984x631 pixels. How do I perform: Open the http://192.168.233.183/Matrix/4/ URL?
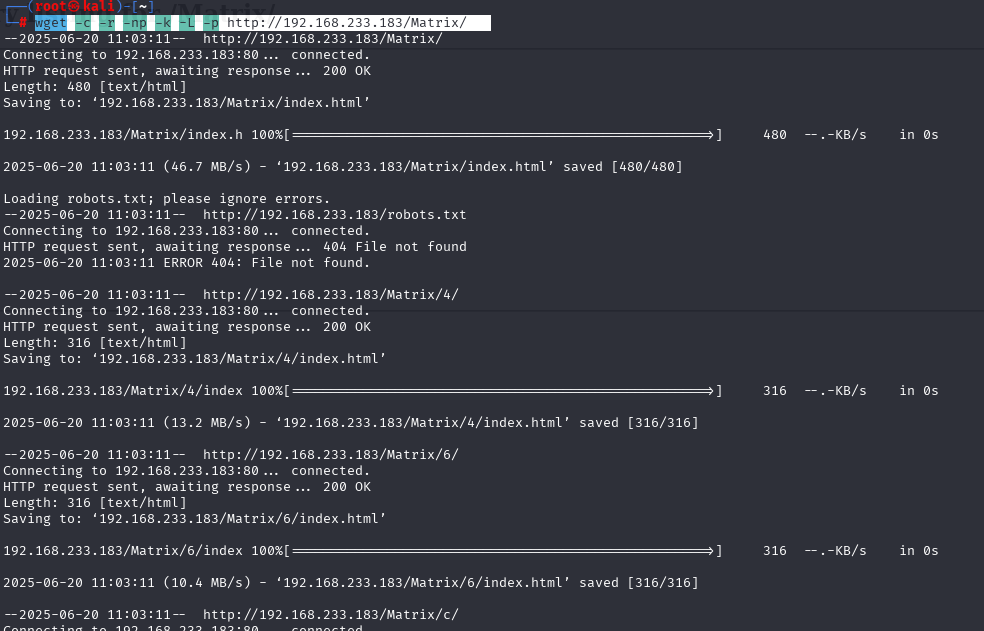tap(331, 295)
